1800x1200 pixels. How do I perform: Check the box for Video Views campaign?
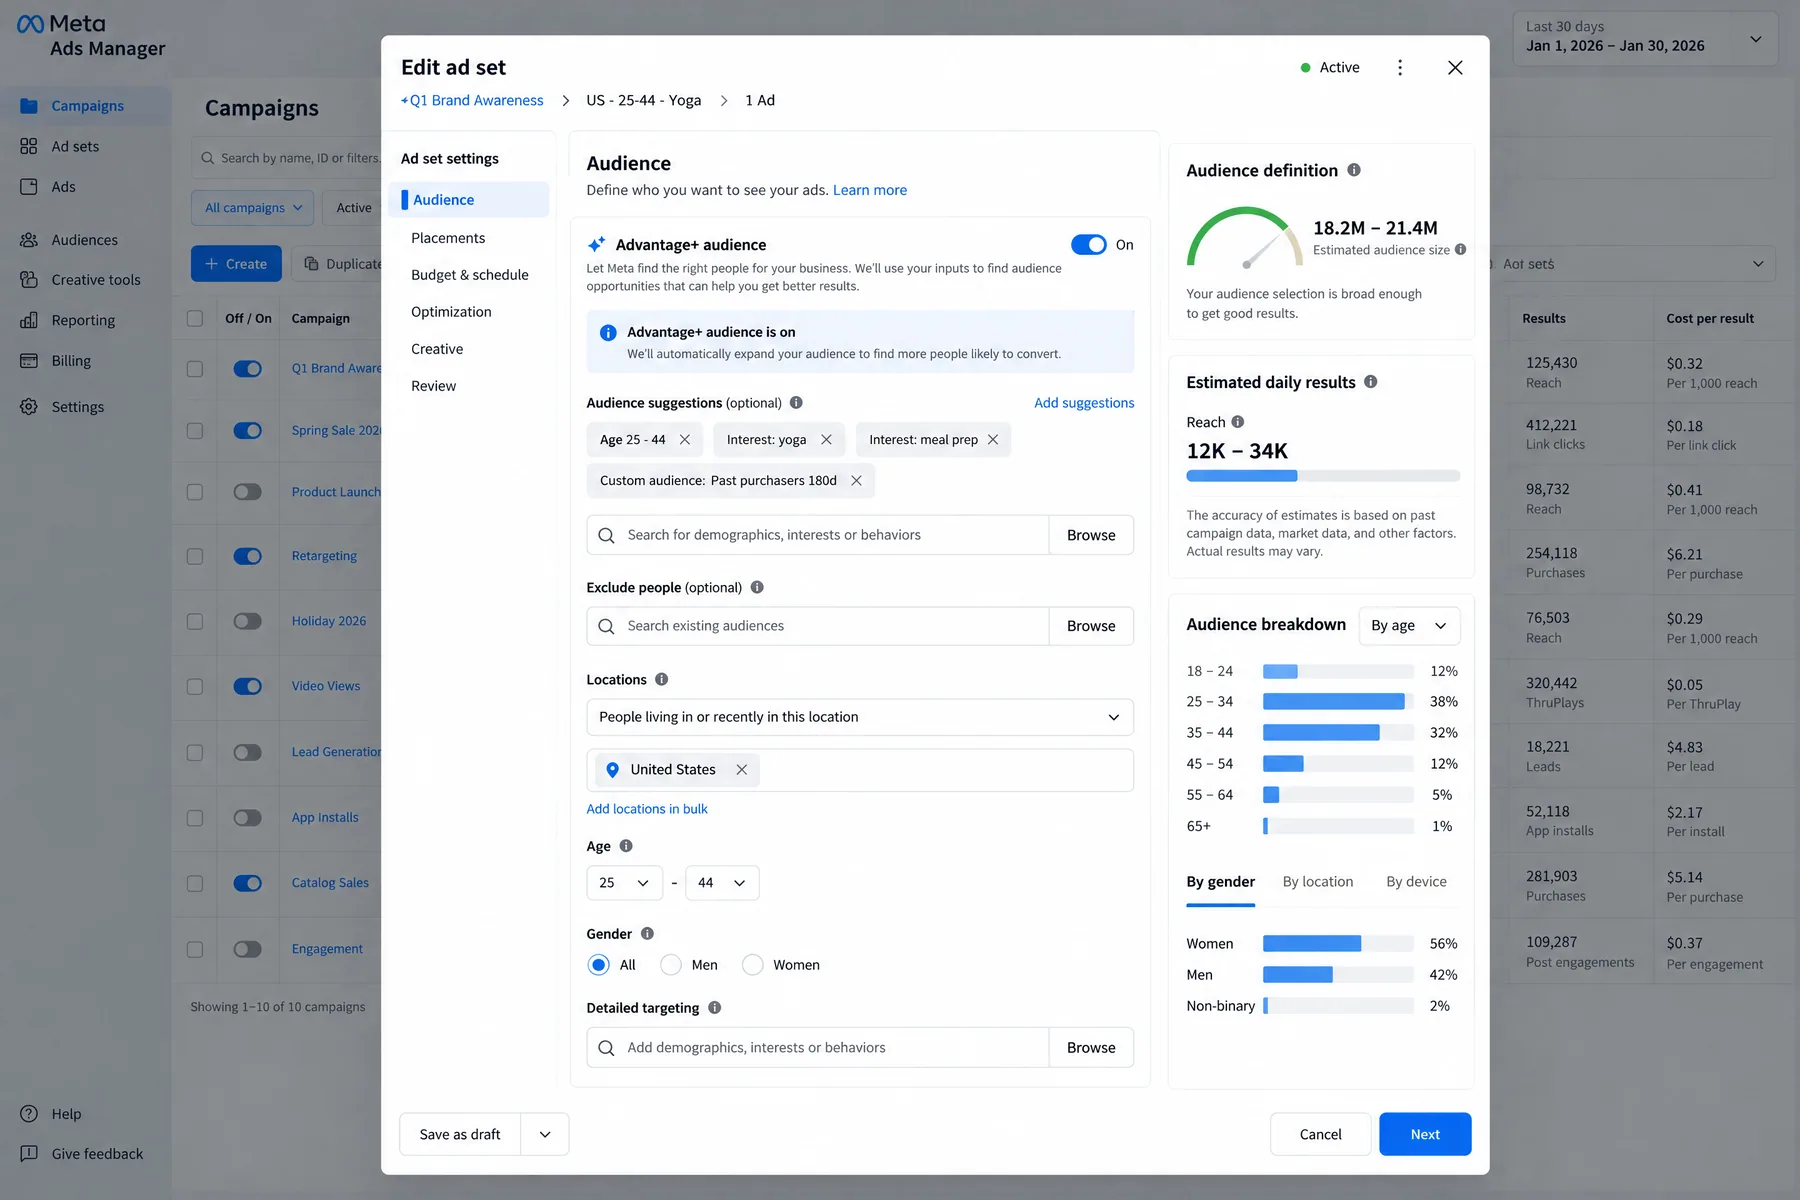[x=195, y=687]
